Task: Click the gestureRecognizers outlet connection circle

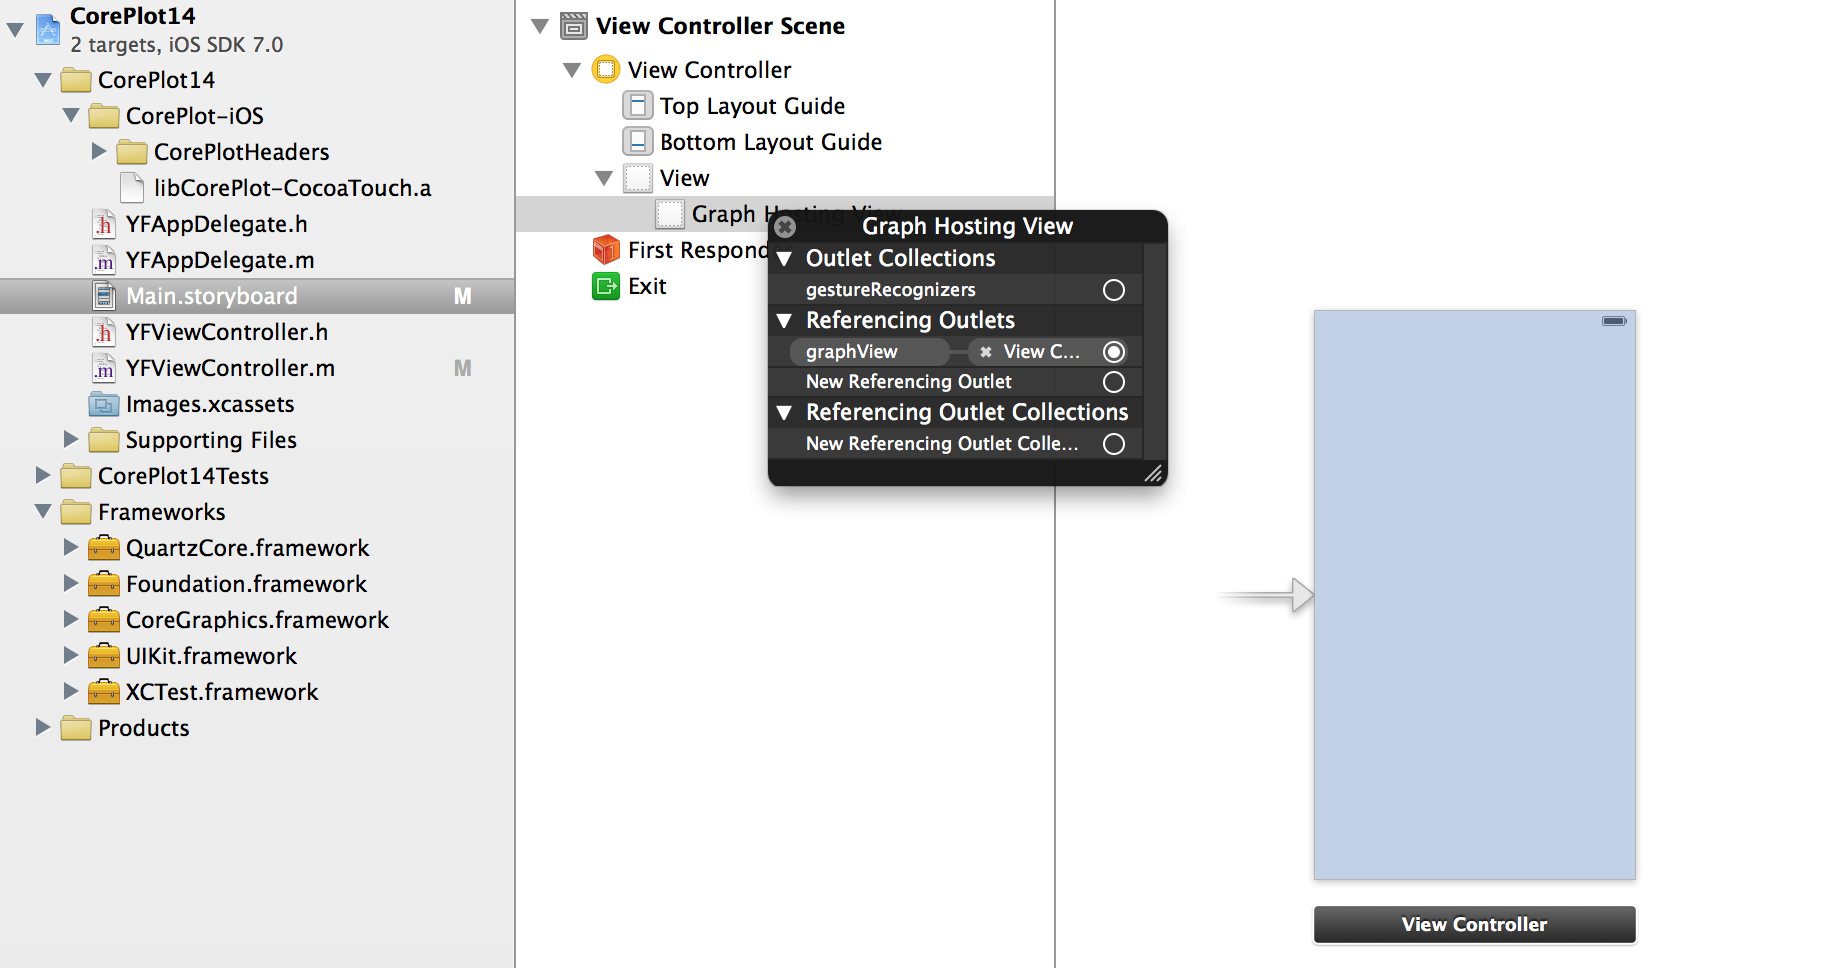Action: point(1113,290)
